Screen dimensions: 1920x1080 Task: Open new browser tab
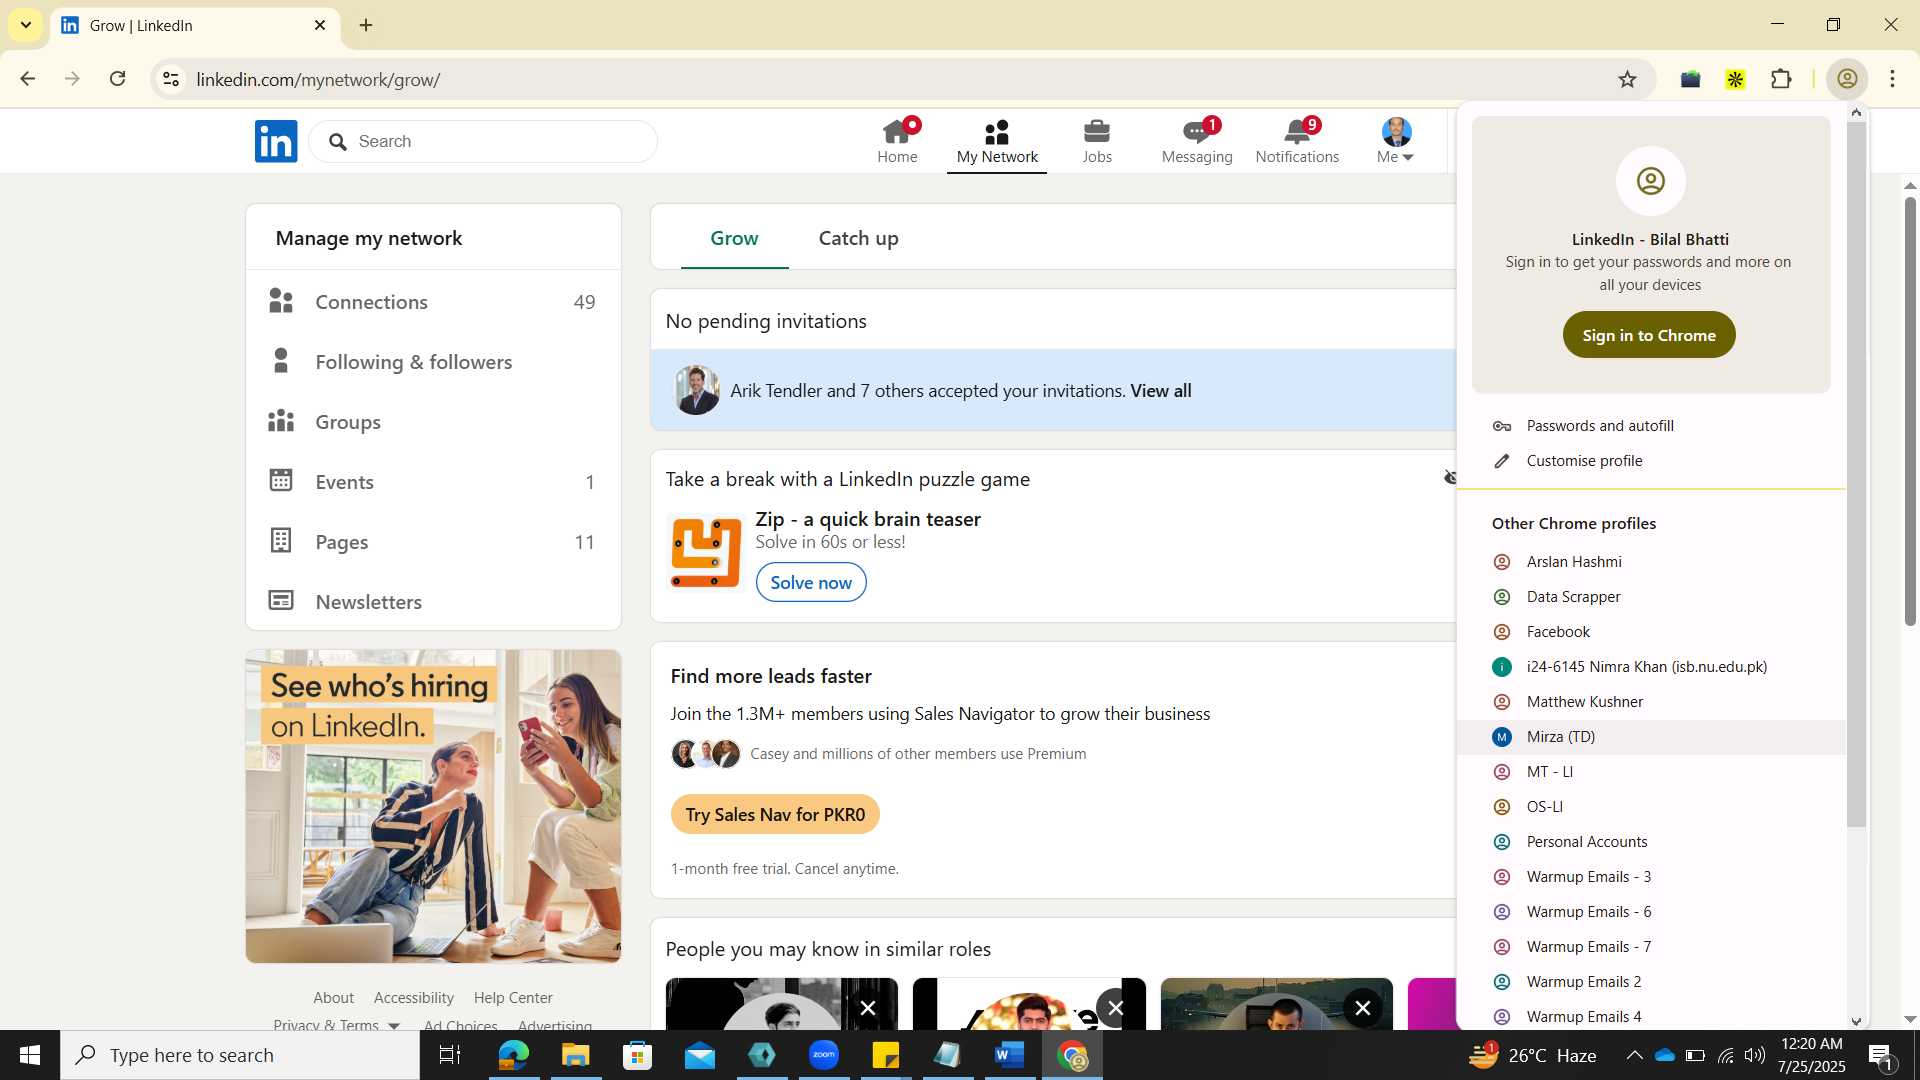click(366, 26)
